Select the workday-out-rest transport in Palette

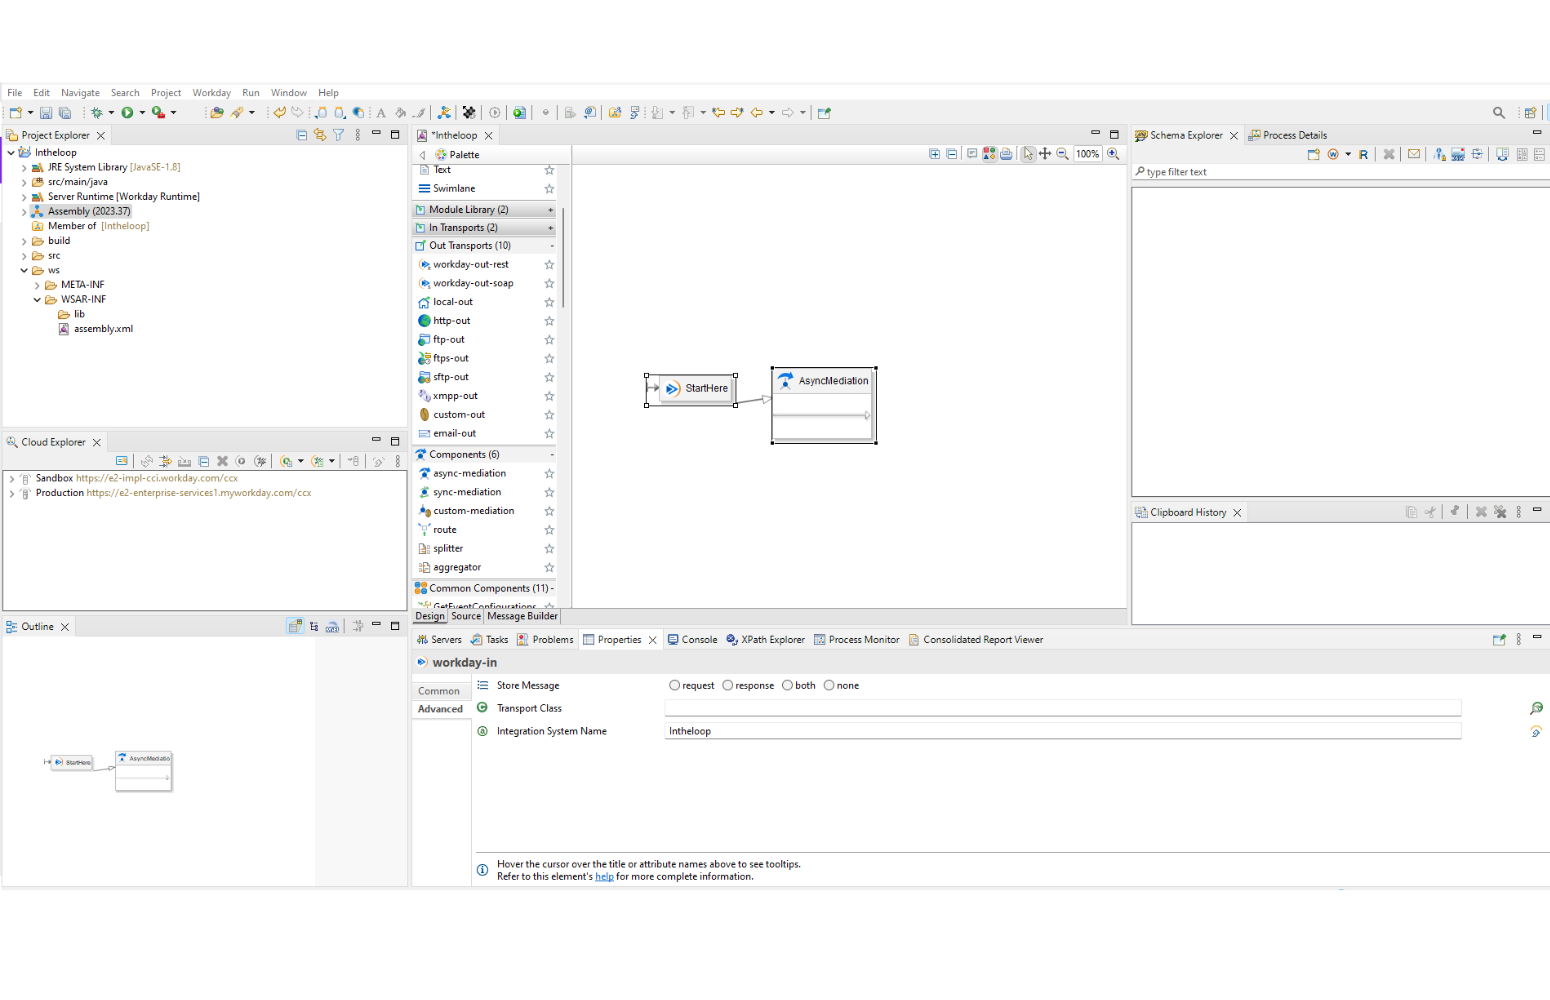click(474, 264)
